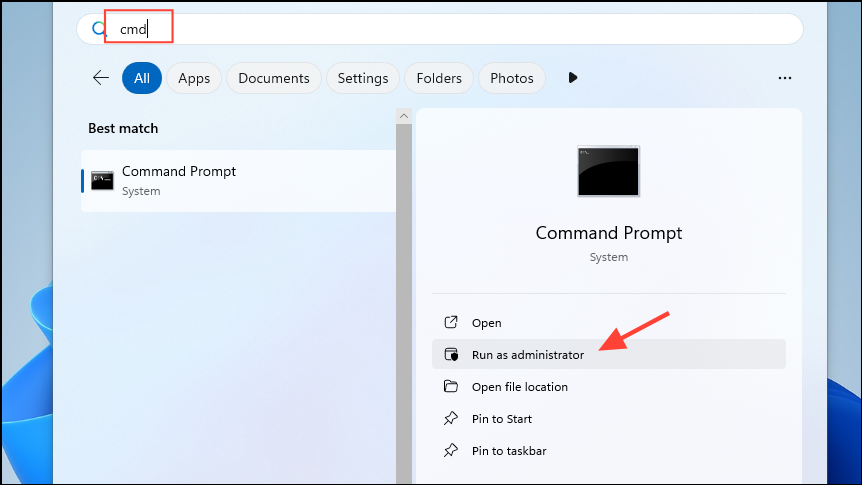Viewport: 862px width, 485px height.
Task: Switch to the Apps filter
Action: (x=194, y=78)
